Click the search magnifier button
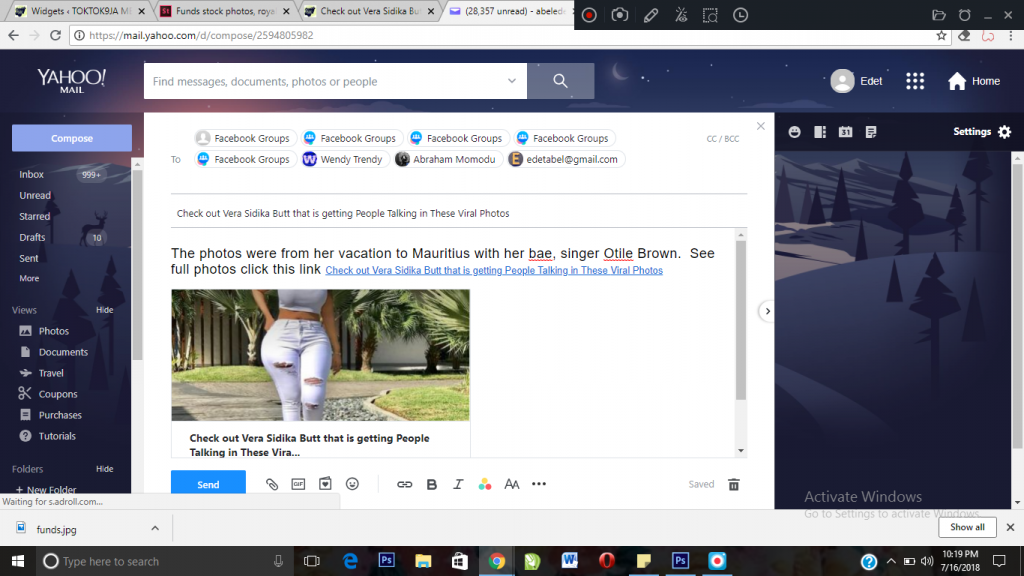1024x576 pixels. coord(560,81)
